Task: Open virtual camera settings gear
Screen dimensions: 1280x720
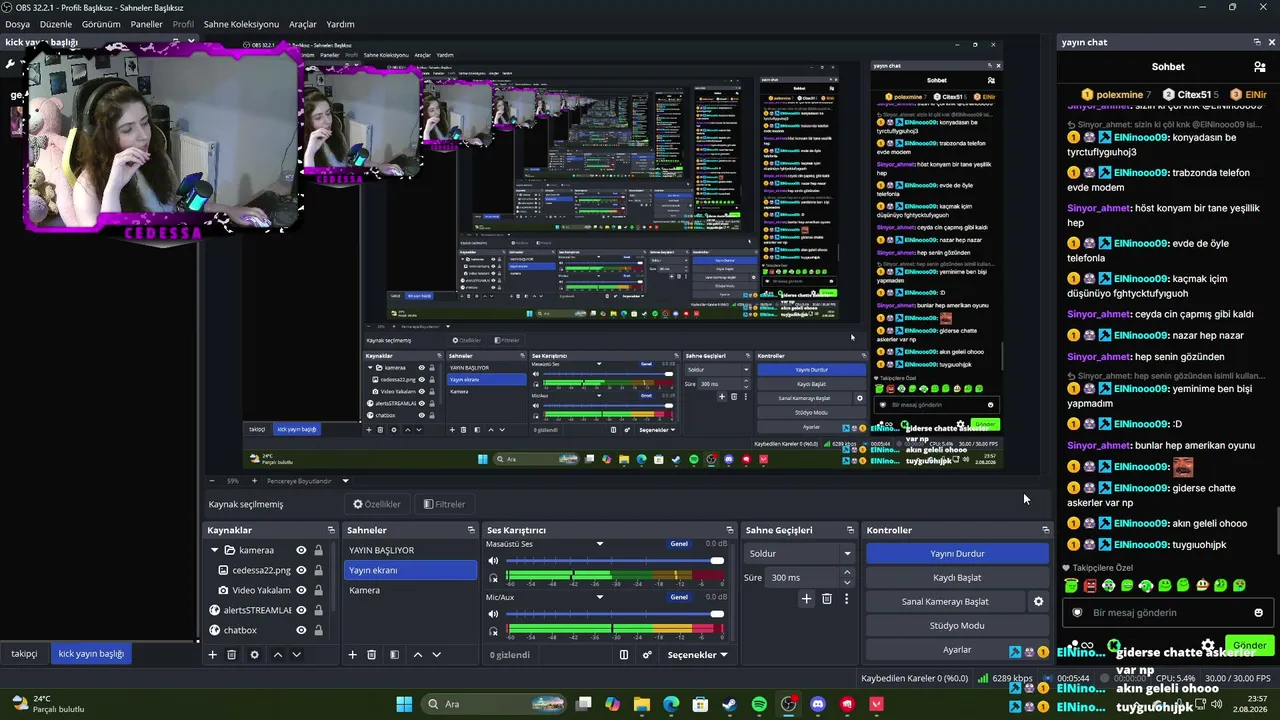Action: [x=1038, y=602]
